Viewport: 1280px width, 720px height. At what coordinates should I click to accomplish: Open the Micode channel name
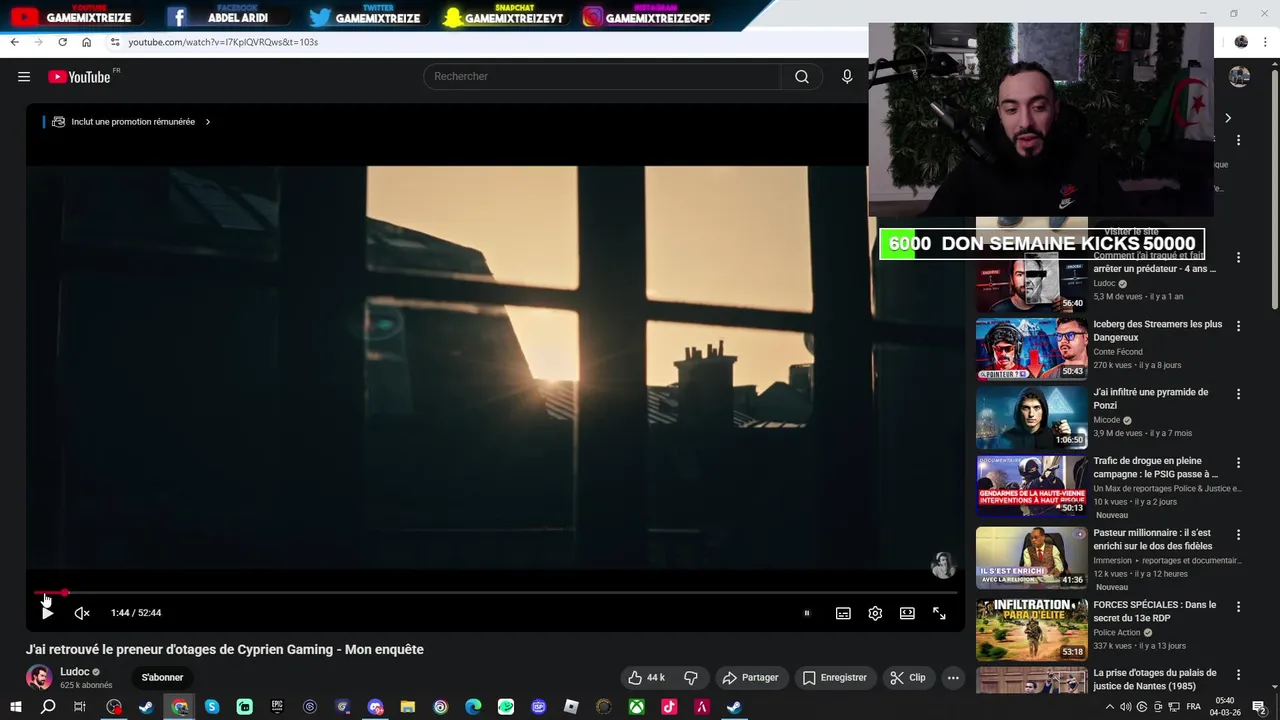click(1106, 420)
